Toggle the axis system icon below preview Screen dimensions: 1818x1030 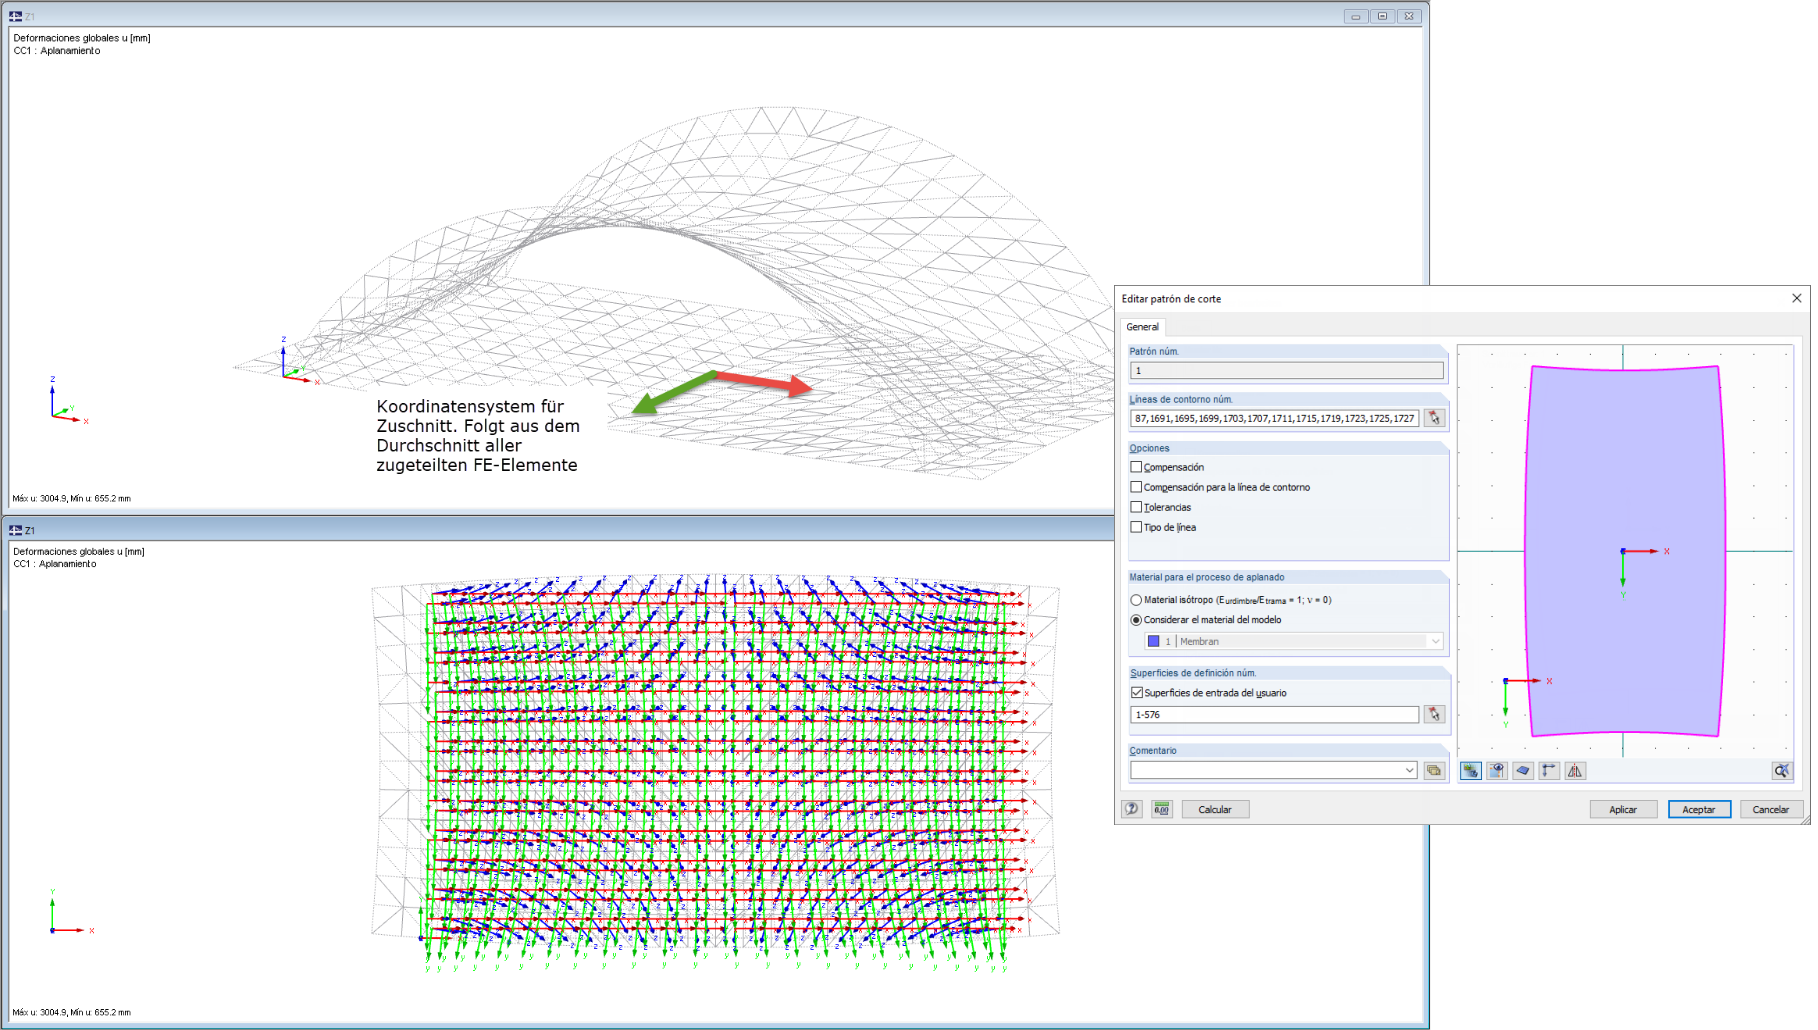pos(1548,770)
